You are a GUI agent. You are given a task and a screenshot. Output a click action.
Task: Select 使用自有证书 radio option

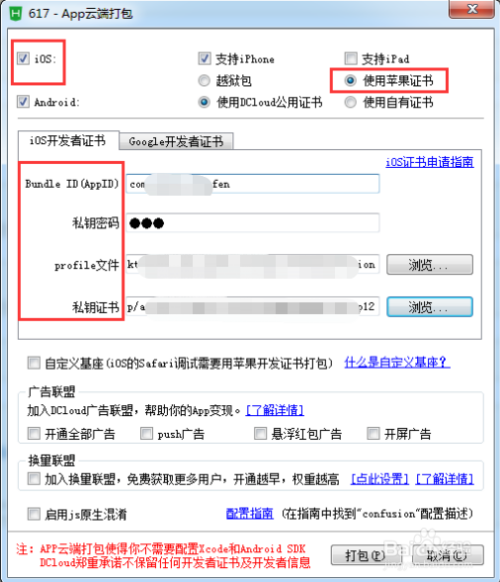350,102
